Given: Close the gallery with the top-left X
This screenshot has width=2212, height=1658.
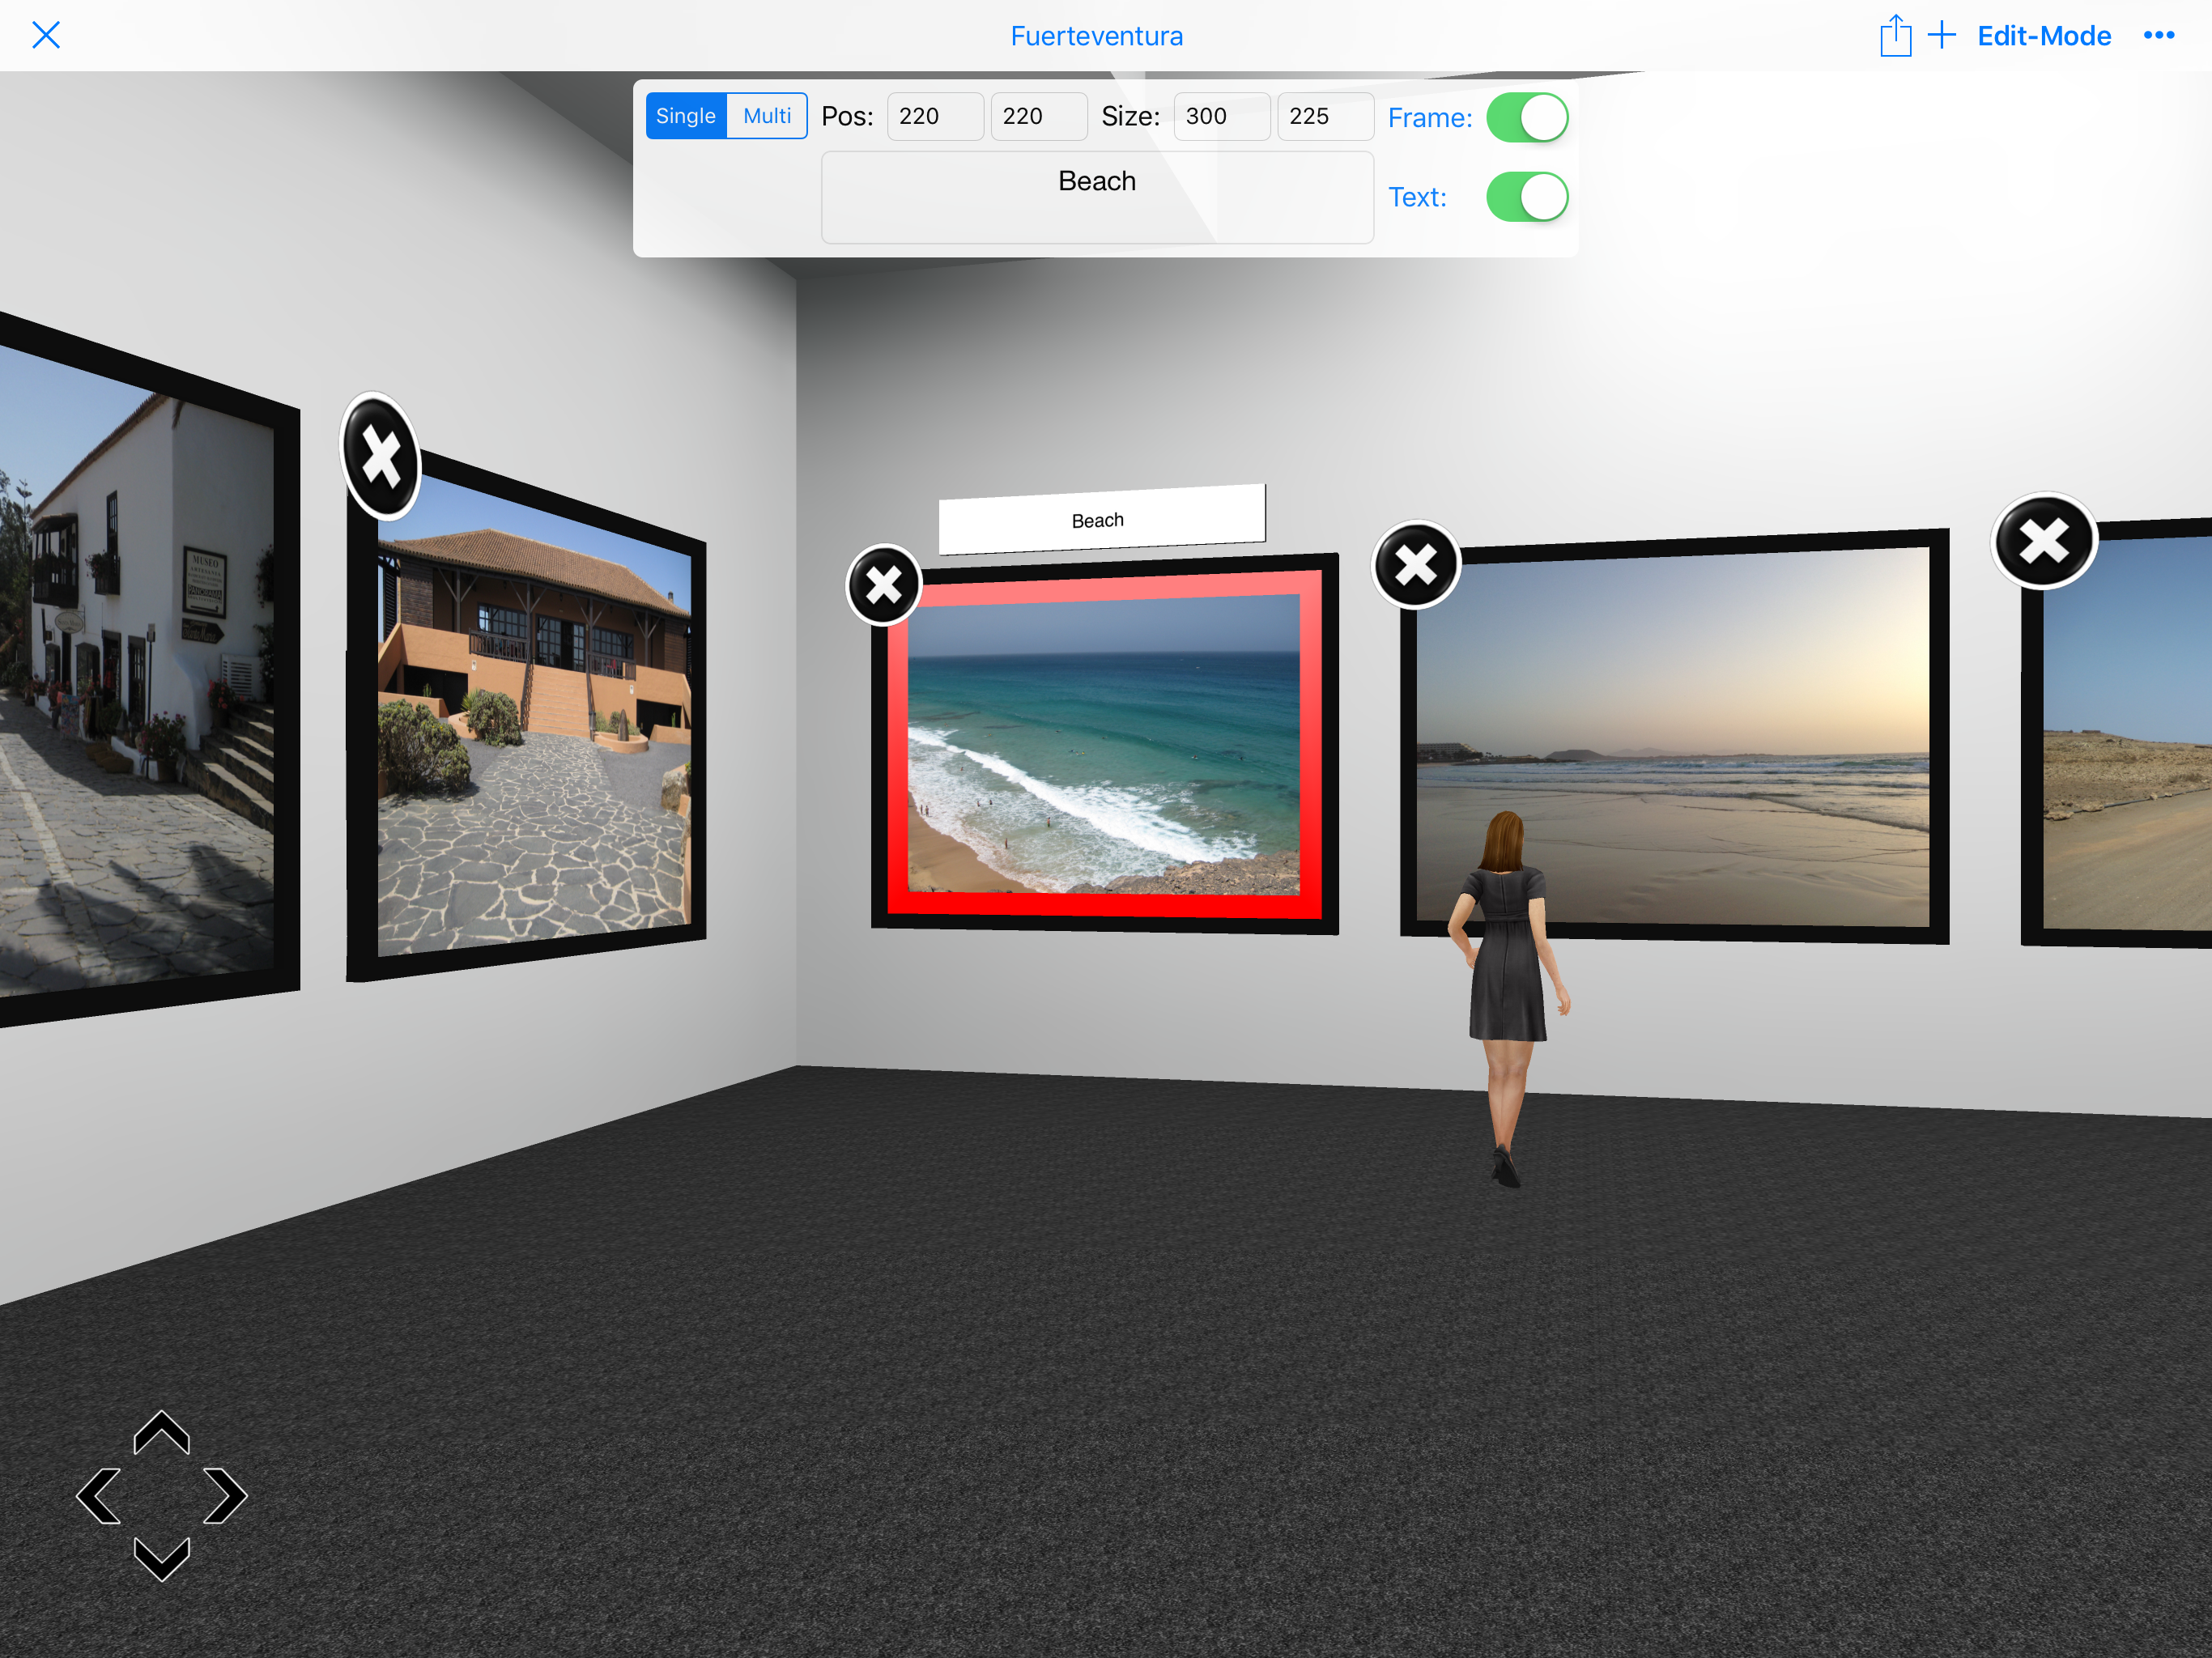Looking at the screenshot, I should 46,35.
